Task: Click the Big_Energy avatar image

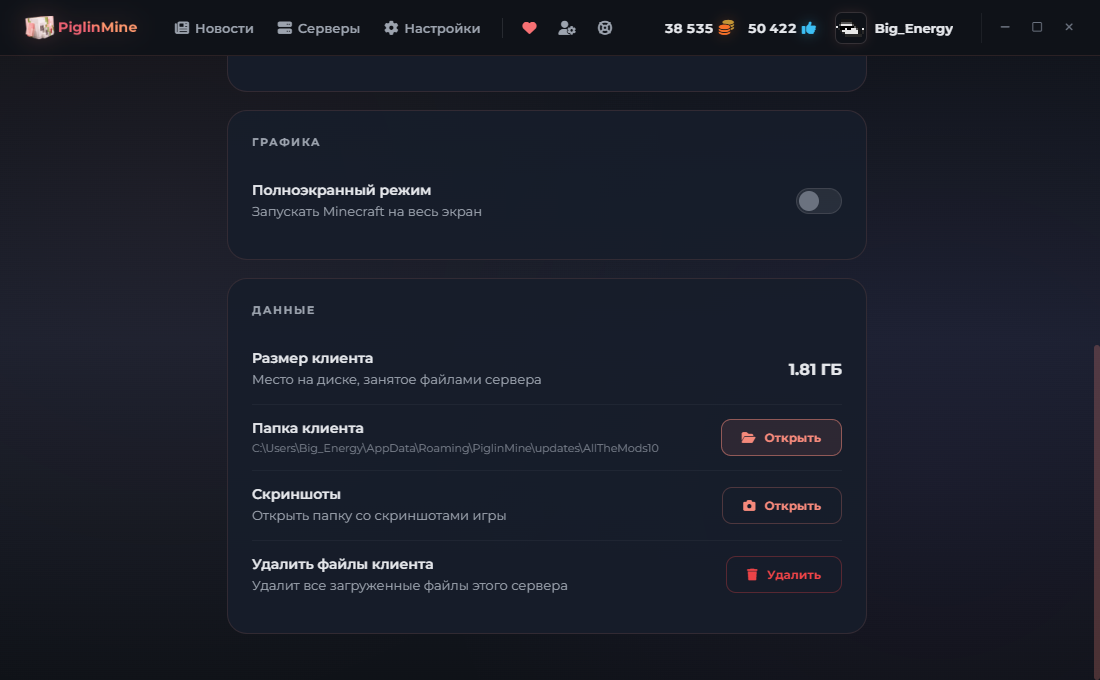Action: 850,28
